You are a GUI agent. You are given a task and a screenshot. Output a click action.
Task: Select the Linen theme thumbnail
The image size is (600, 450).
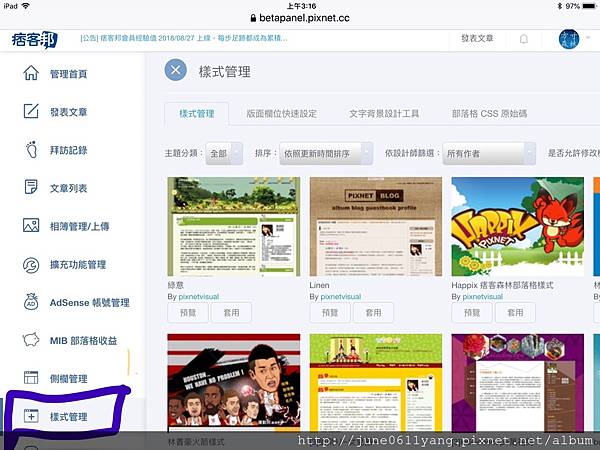[x=376, y=227]
